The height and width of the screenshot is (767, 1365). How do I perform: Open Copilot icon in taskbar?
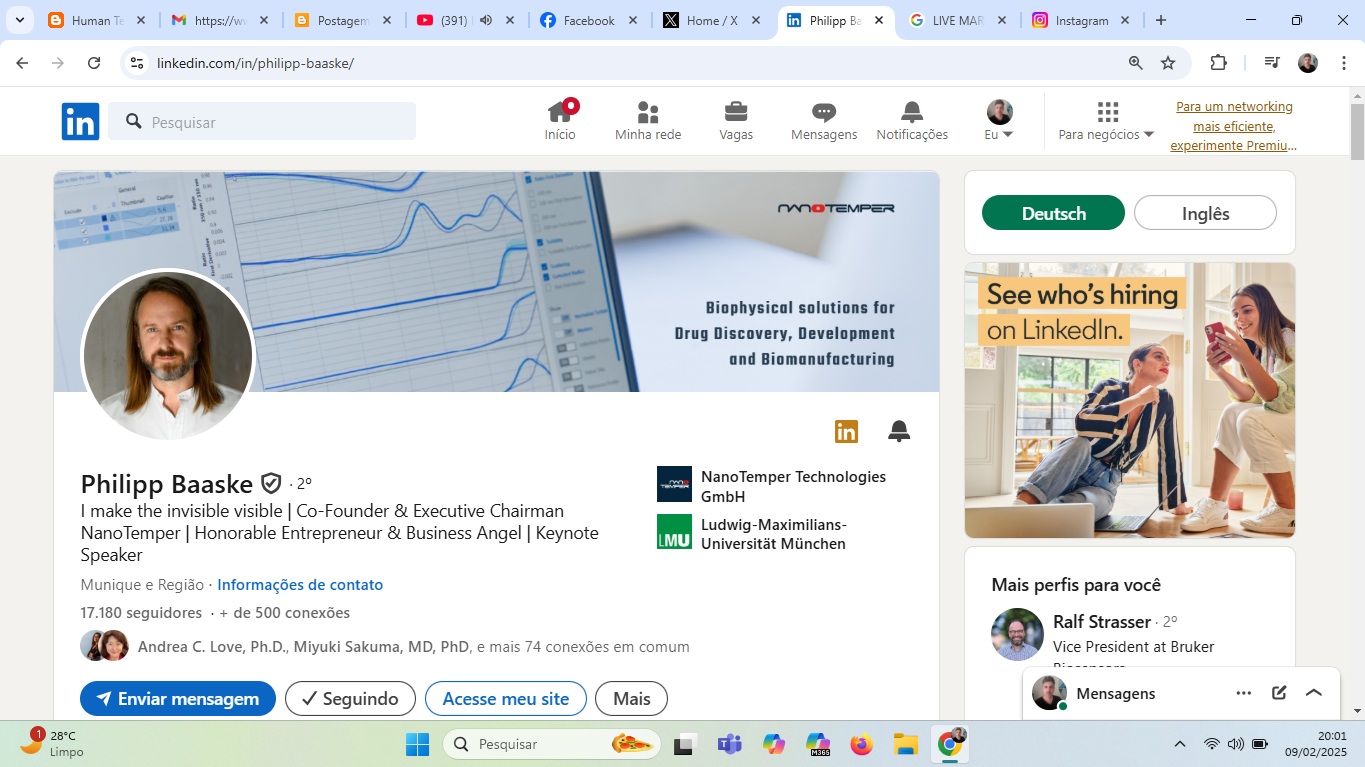click(773, 744)
